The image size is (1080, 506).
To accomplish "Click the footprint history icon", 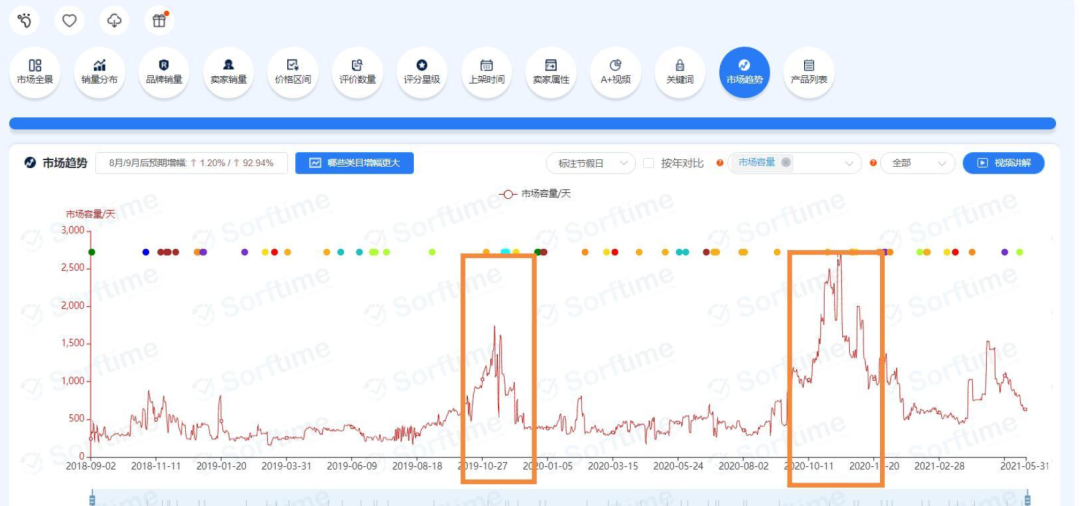I will tap(24, 21).
